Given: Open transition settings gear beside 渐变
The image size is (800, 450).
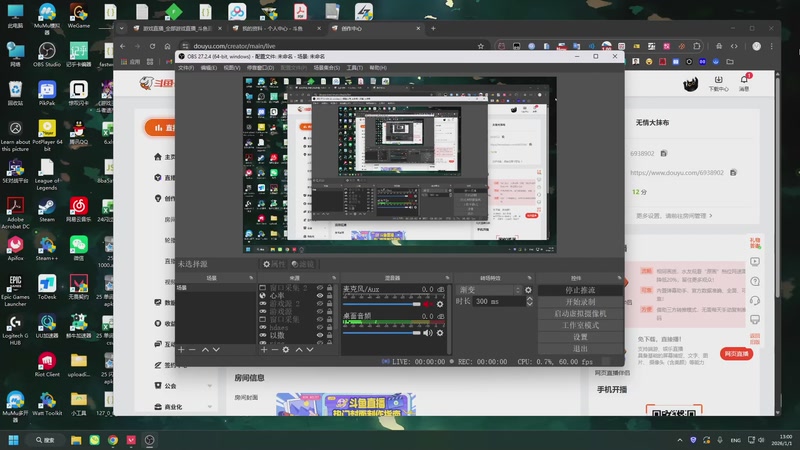Looking at the screenshot, I should click(529, 290).
